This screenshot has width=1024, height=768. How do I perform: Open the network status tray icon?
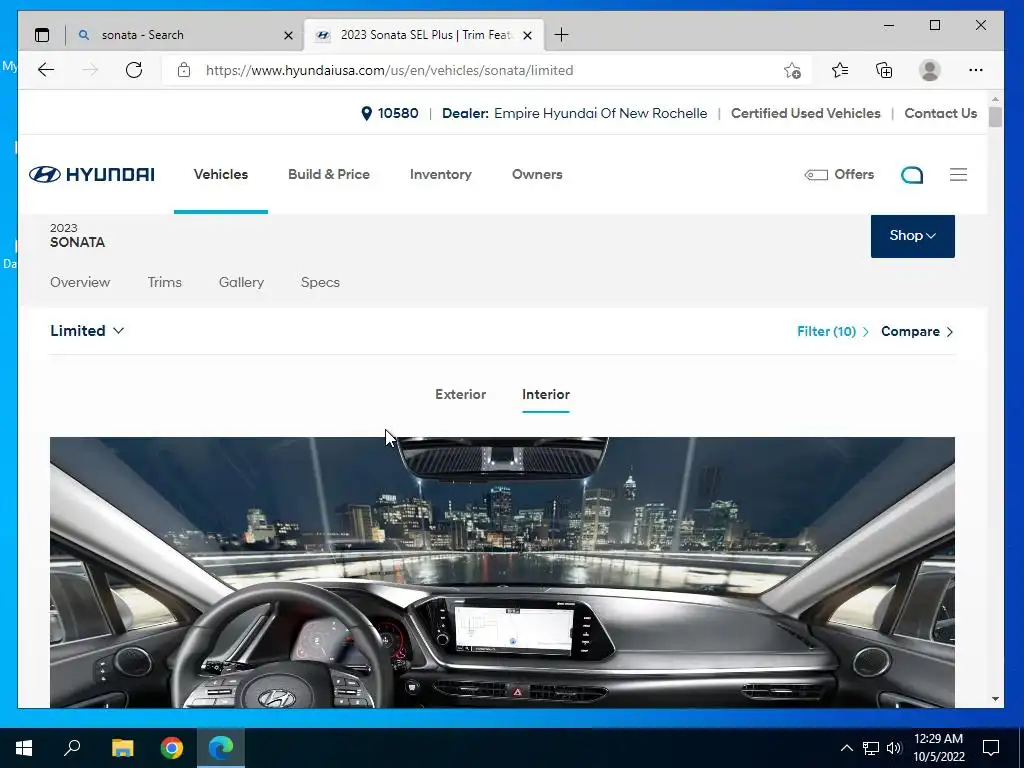coord(871,748)
